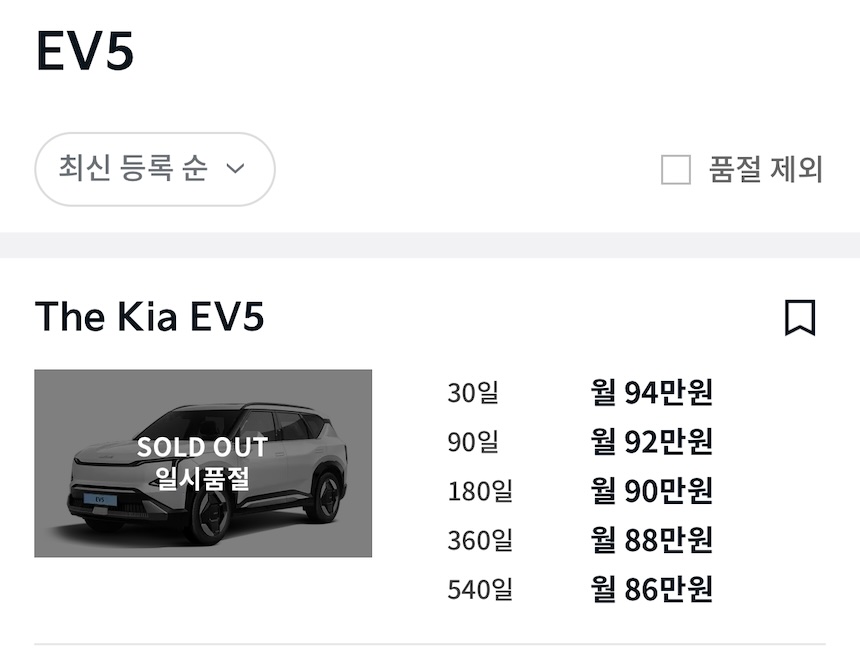Open The Kia EV5 title link

coord(150,317)
